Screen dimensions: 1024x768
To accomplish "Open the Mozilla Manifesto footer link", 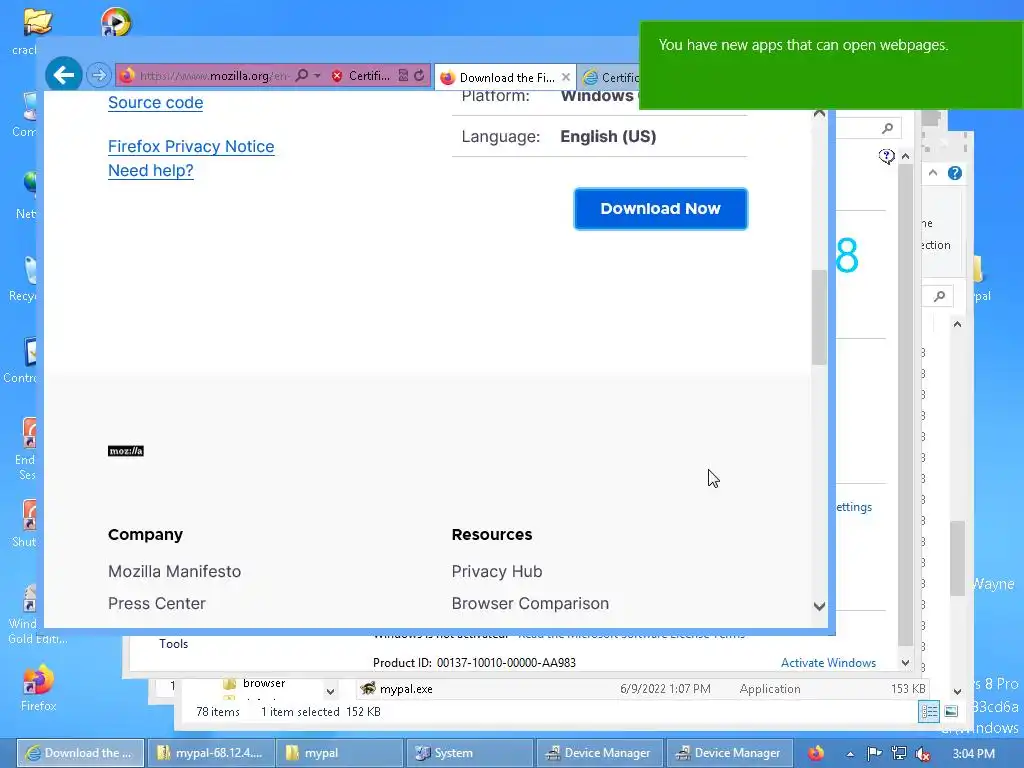I will [x=174, y=571].
